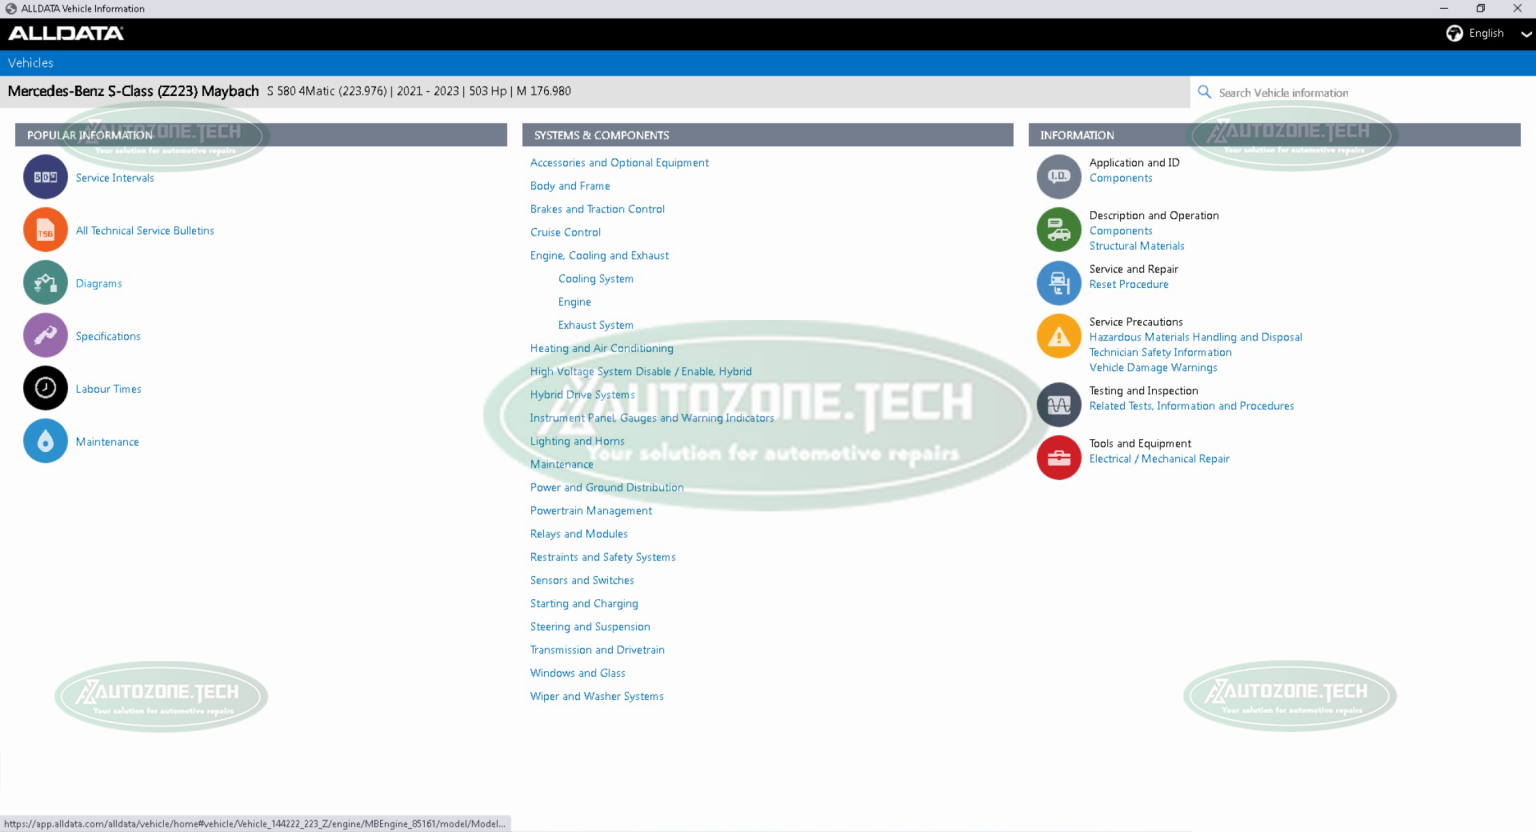The width and height of the screenshot is (1536, 832).
Task: Select the Labour Times clock icon
Action: 44,388
